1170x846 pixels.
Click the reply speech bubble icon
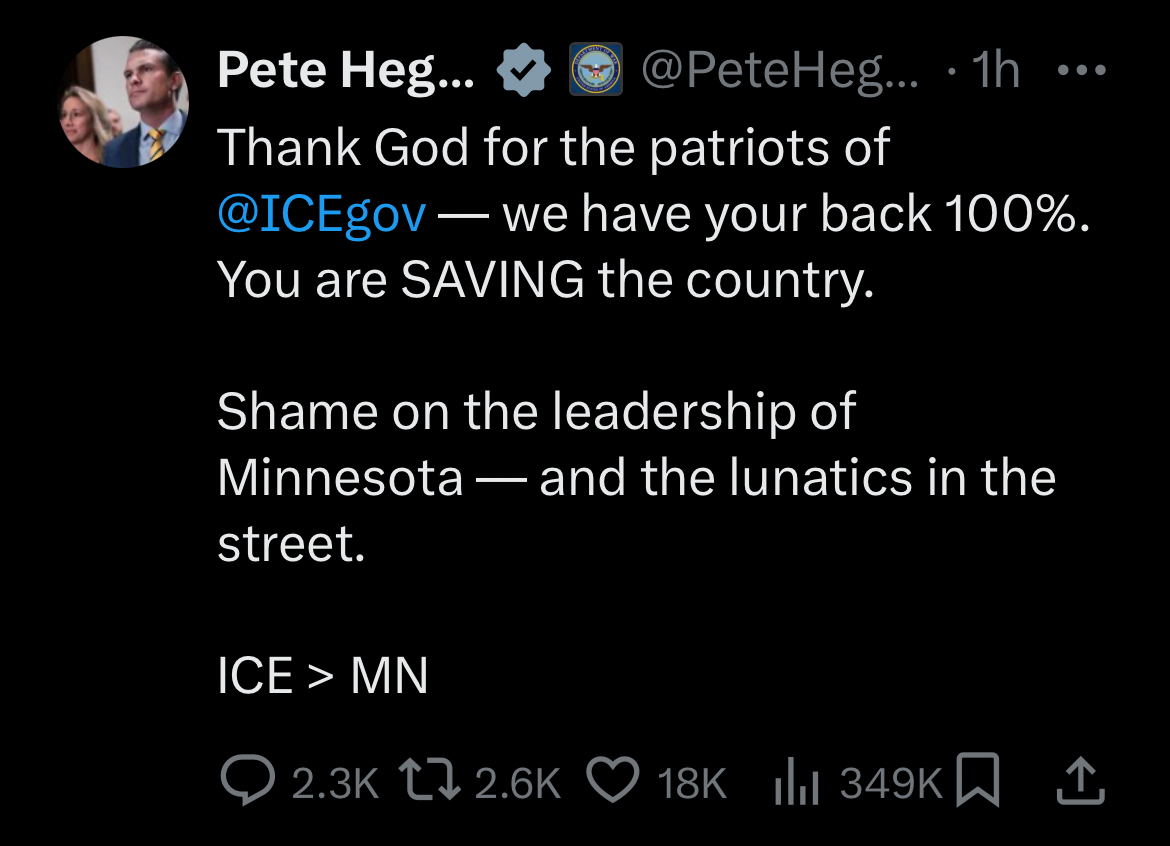point(247,782)
